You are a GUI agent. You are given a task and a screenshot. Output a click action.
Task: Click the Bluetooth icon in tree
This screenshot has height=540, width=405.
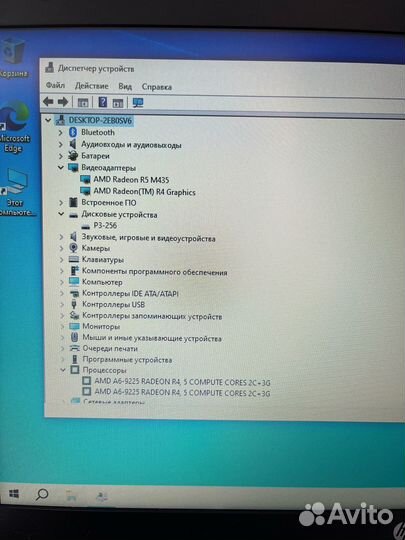pos(73,132)
